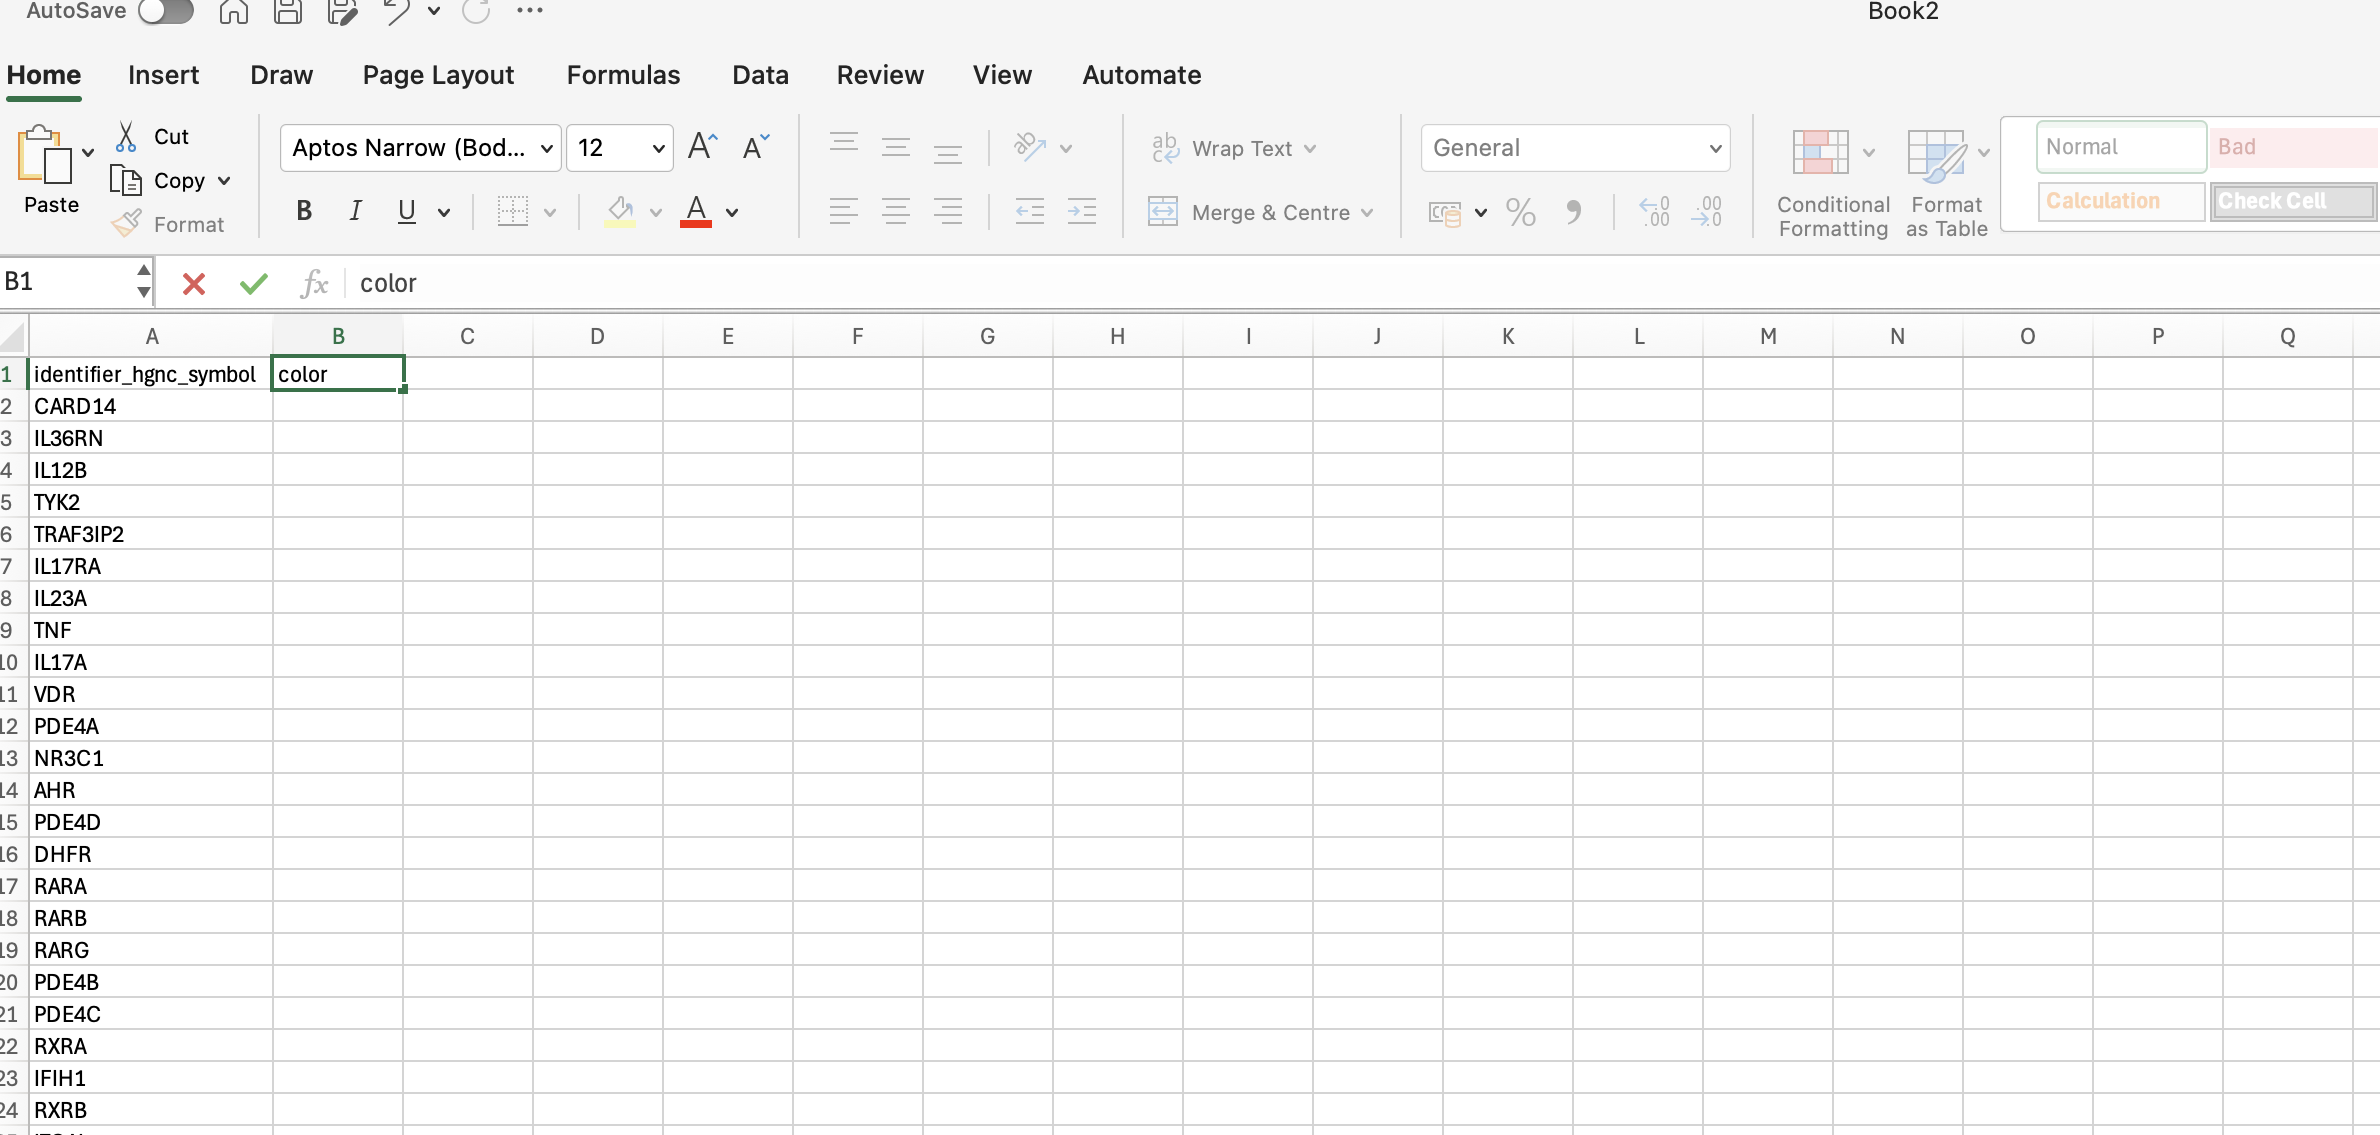Toggle the AutoSave switch
2380x1135 pixels.
pyautogui.click(x=166, y=11)
